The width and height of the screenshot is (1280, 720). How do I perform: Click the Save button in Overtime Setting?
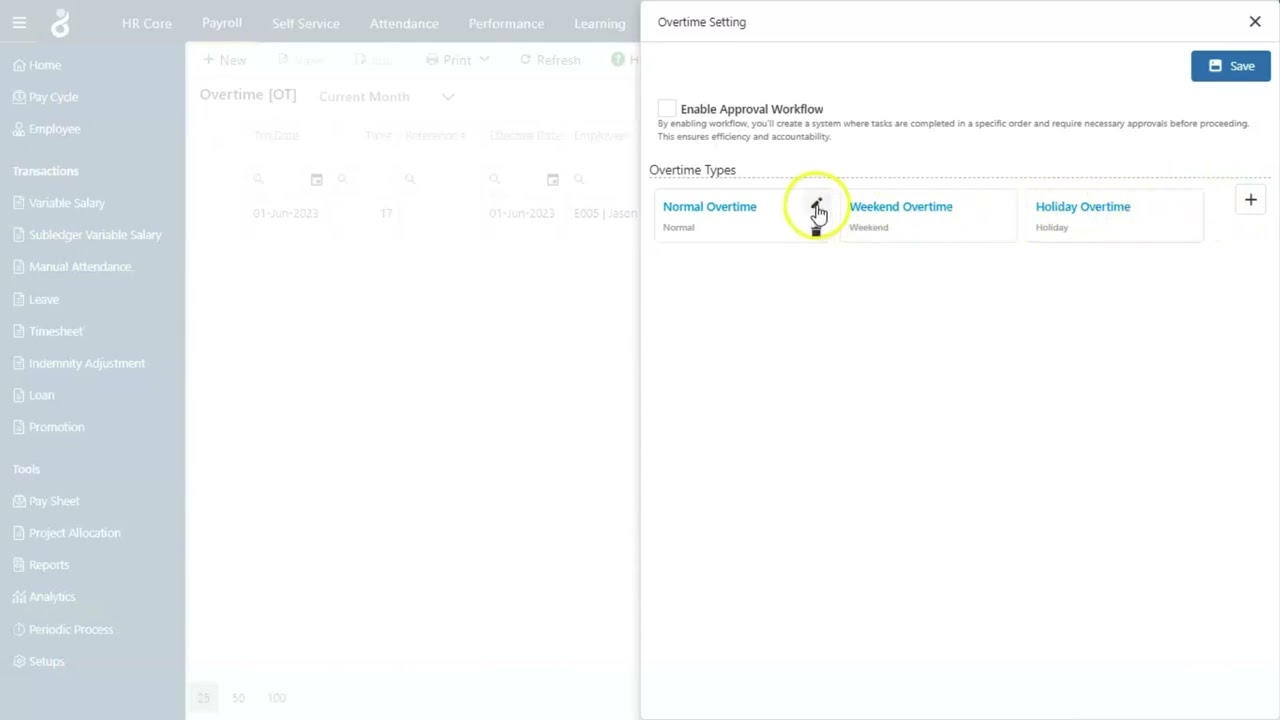click(x=1230, y=66)
